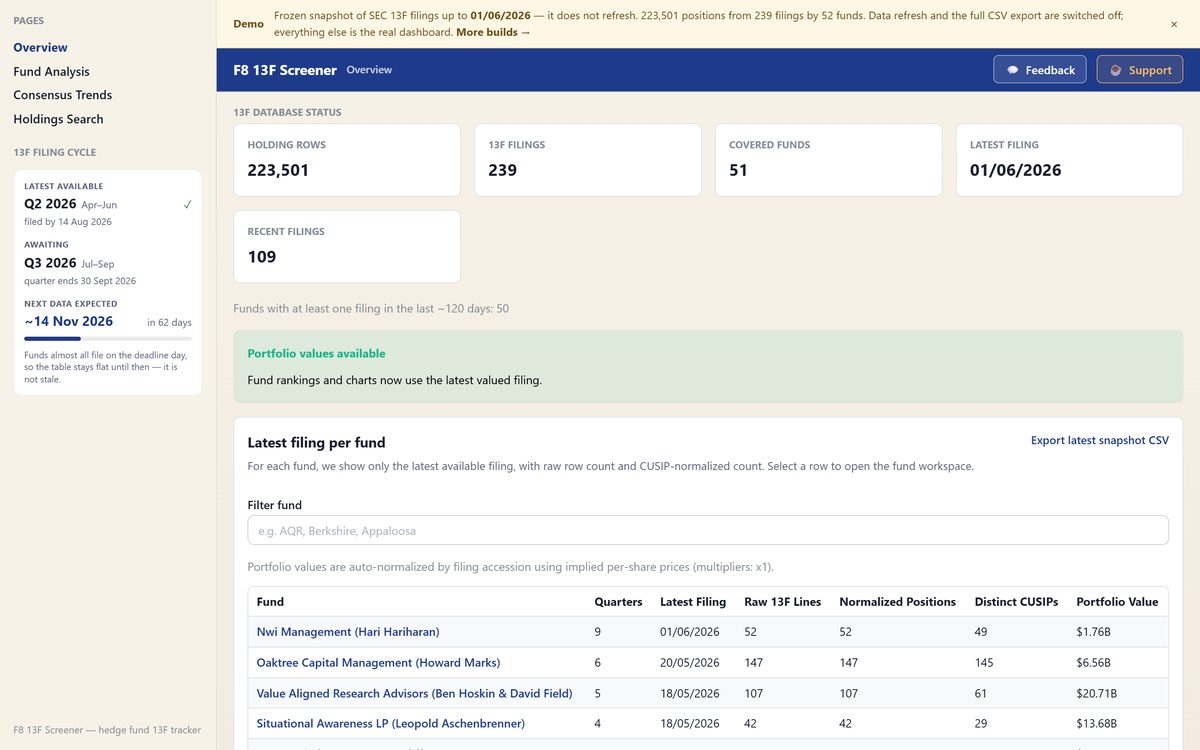Click the Raw 13F Lines column header
The width and height of the screenshot is (1200, 750).
[783, 602]
